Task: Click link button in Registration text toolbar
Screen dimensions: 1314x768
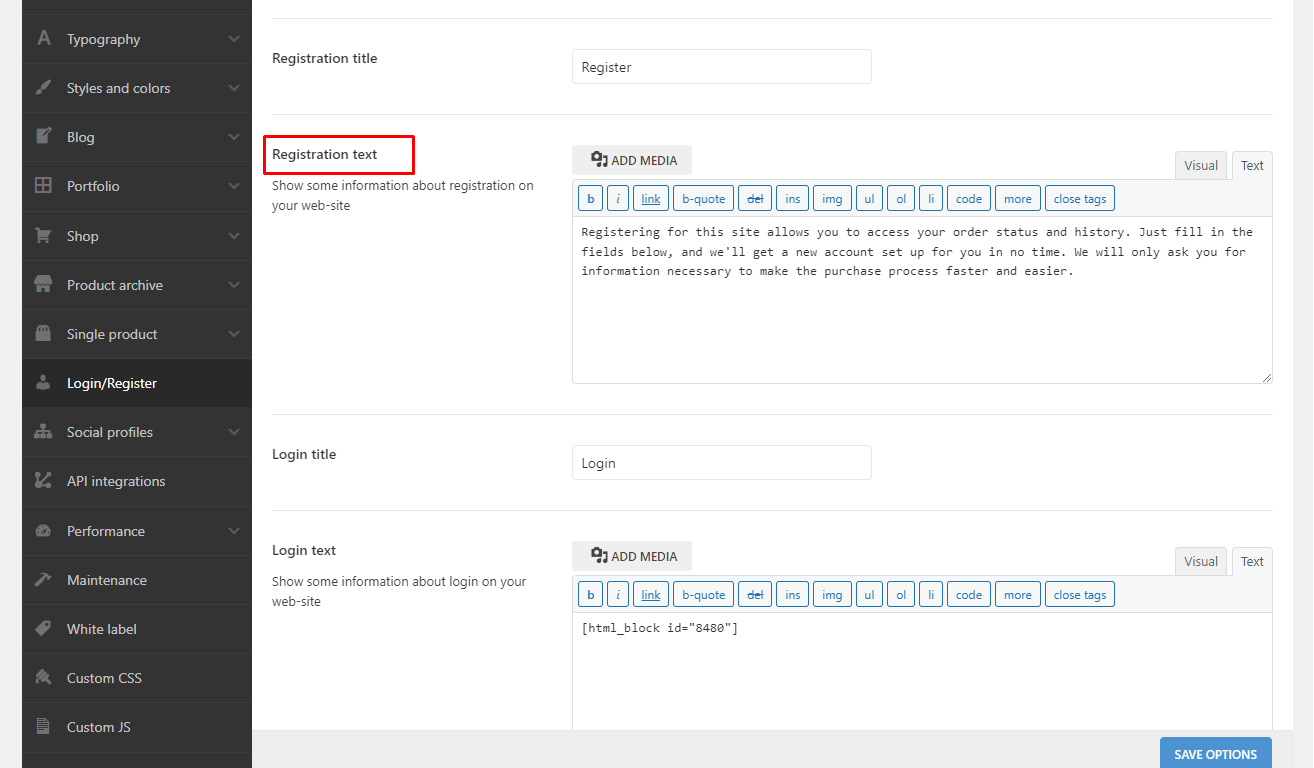Action: coord(651,199)
